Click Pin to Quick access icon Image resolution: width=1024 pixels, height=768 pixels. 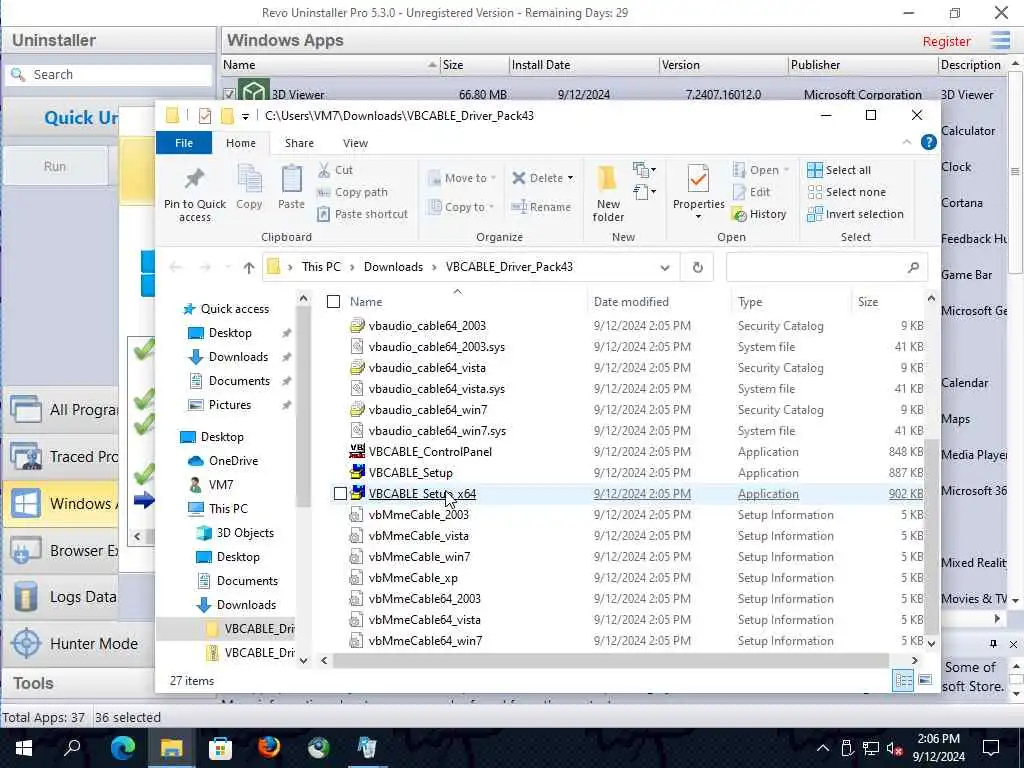click(195, 193)
